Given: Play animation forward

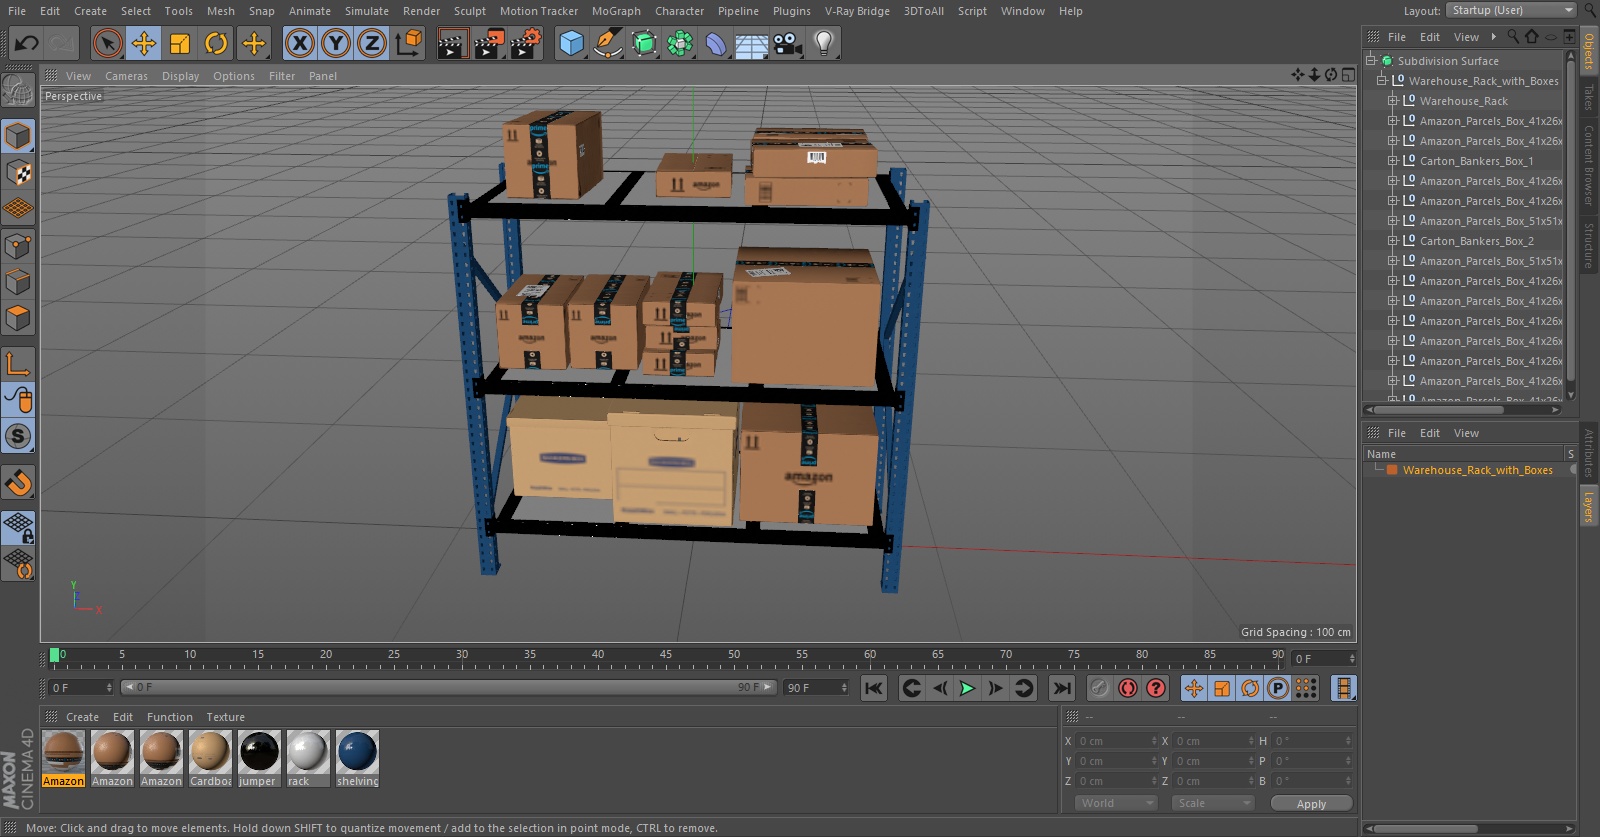Looking at the screenshot, I should coord(967,688).
